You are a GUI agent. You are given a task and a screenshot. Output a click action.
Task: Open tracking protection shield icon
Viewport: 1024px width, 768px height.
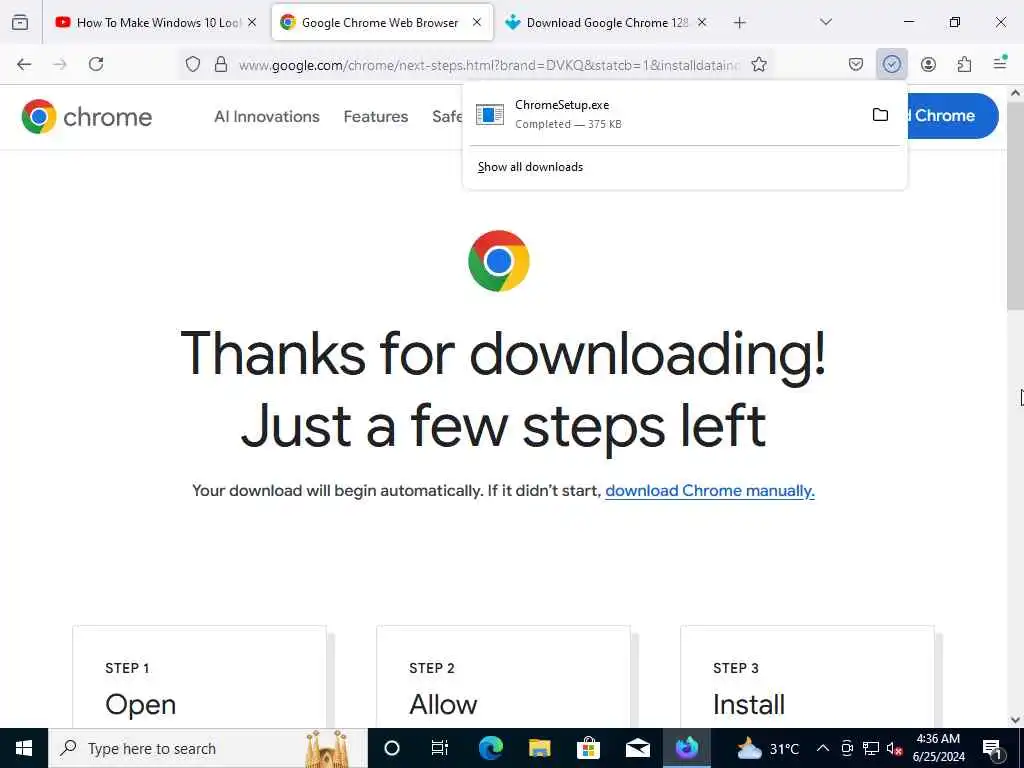[193, 64]
